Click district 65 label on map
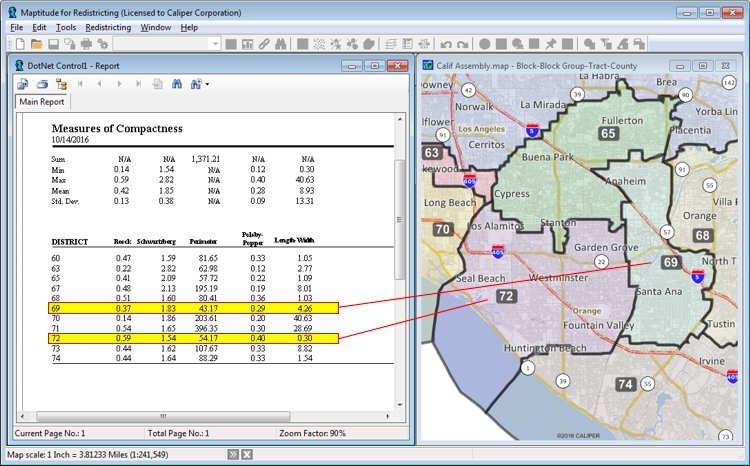 point(608,133)
